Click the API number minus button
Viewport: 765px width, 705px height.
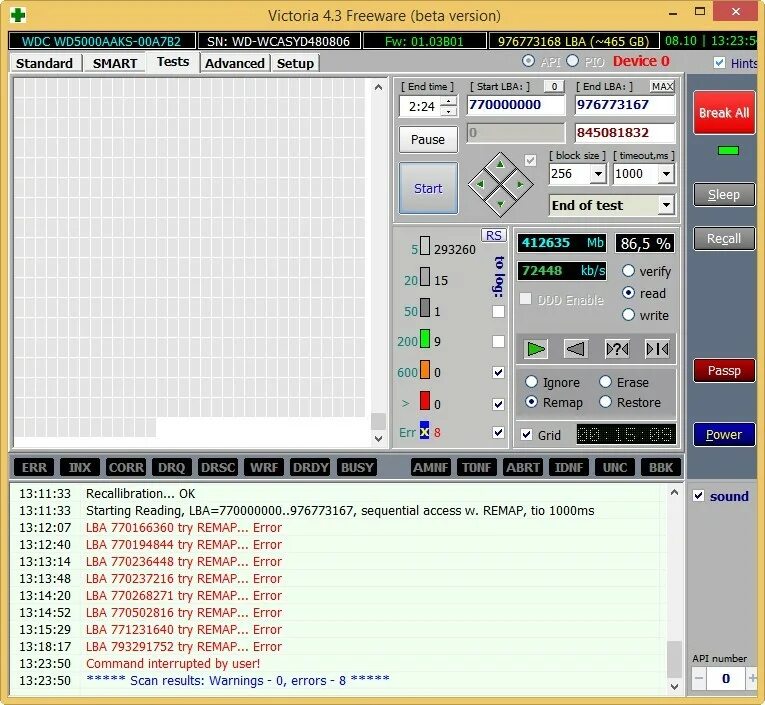tap(699, 678)
